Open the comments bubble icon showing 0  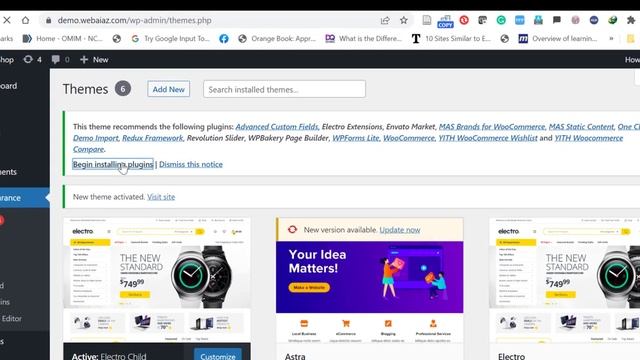click(x=60, y=60)
